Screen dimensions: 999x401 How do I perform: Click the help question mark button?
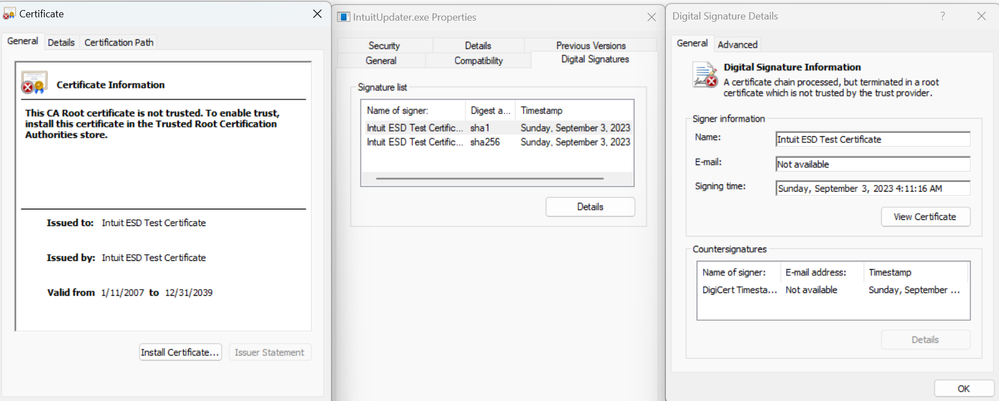pyautogui.click(x=942, y=16)
